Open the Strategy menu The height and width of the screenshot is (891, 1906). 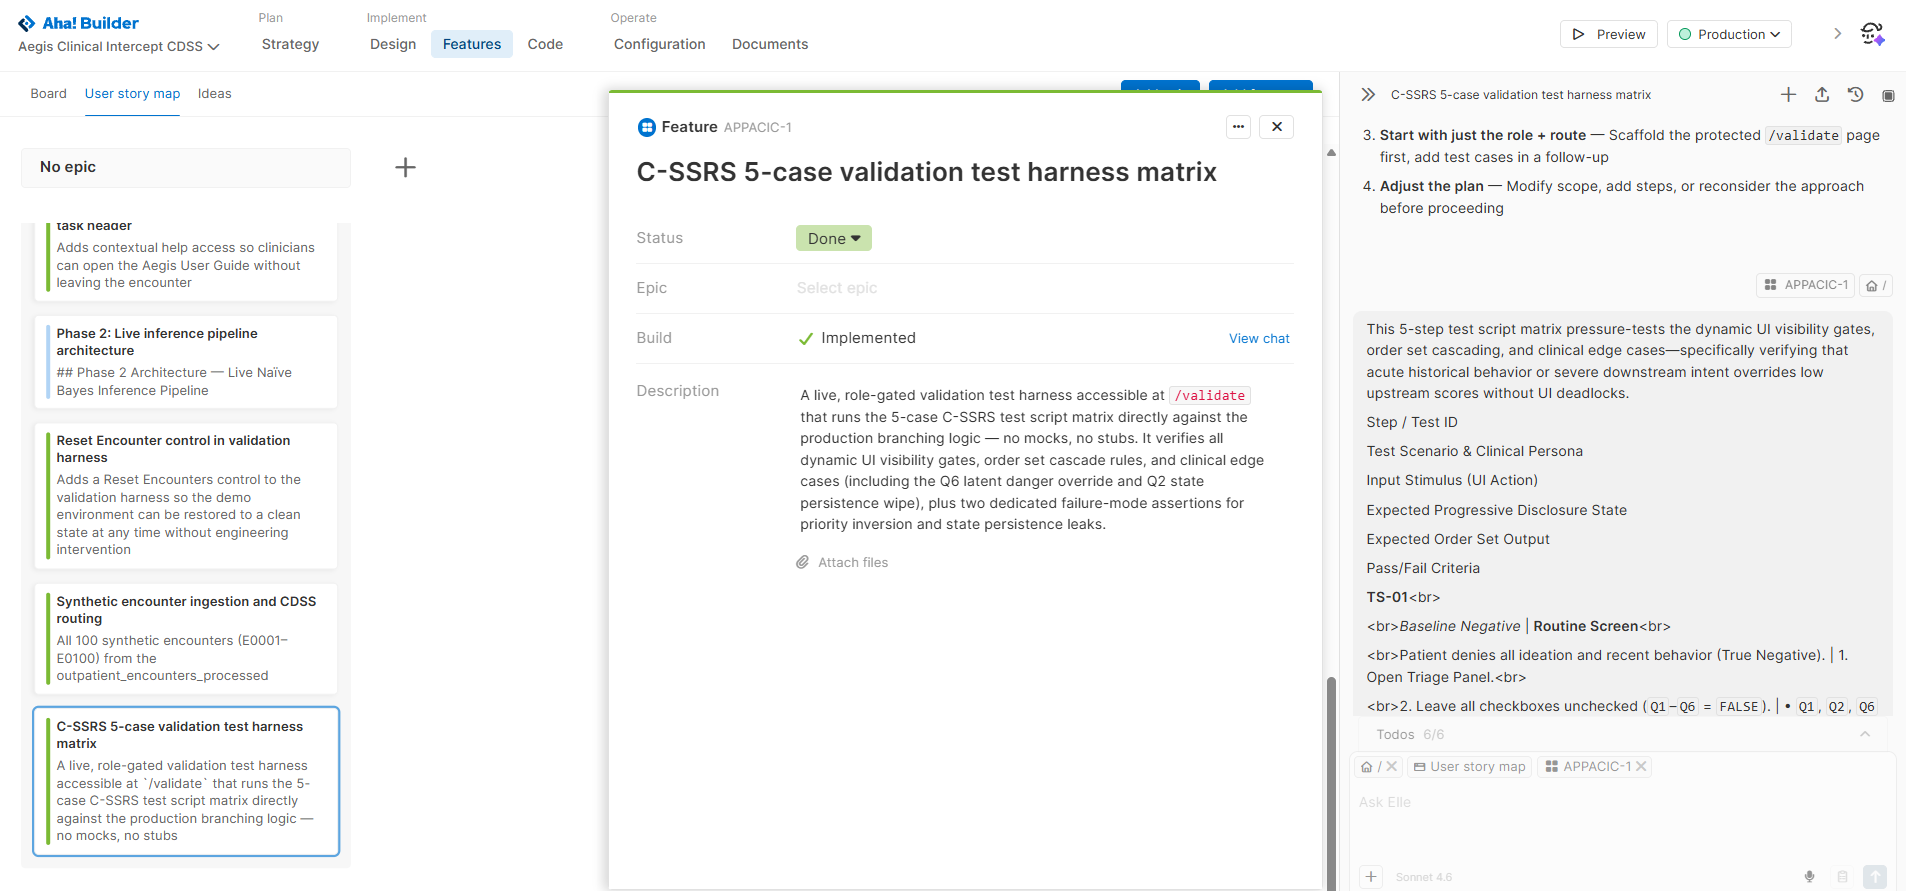tap(291, 44)
